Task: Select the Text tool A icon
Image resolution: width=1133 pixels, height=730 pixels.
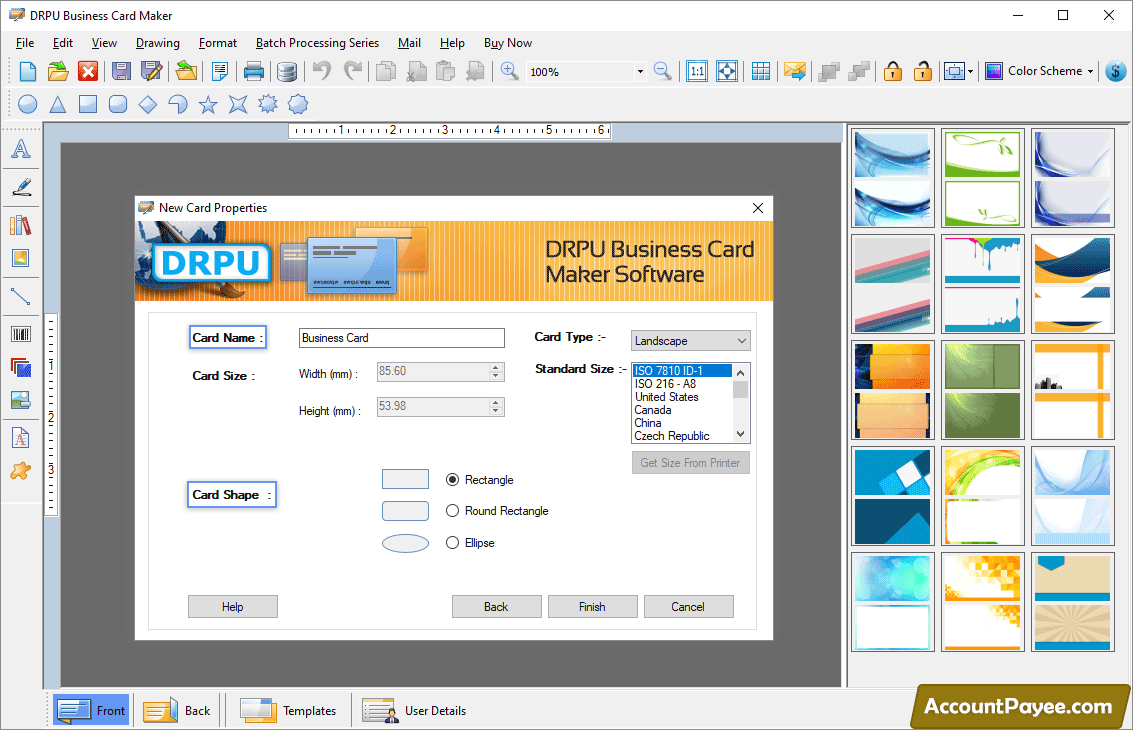Action: click(x=21, y=149)
